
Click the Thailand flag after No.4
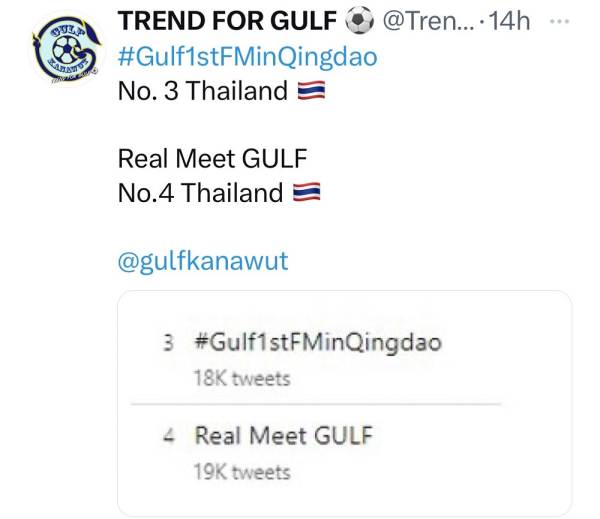(306, 193)
